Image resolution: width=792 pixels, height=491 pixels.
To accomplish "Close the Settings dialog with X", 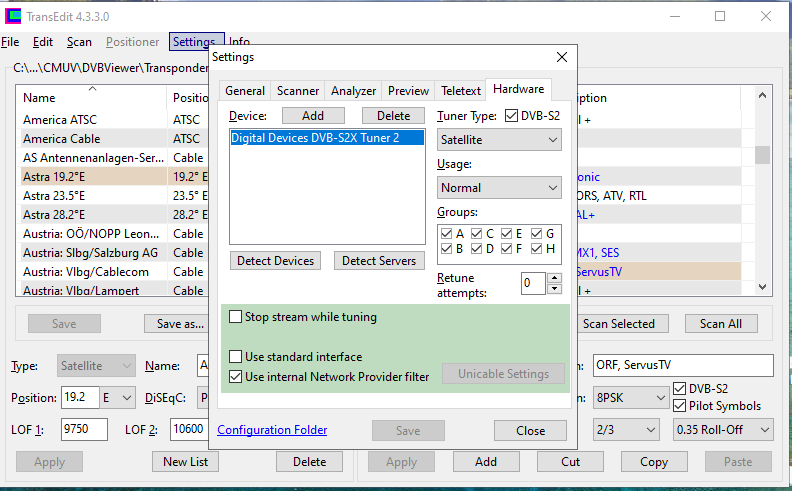I will pyautogui.click(x=562, y=57).
